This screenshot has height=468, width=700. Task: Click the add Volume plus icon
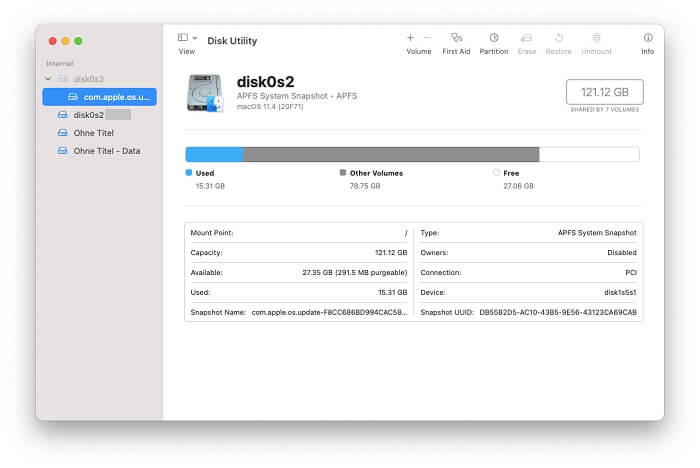point(410,38)
